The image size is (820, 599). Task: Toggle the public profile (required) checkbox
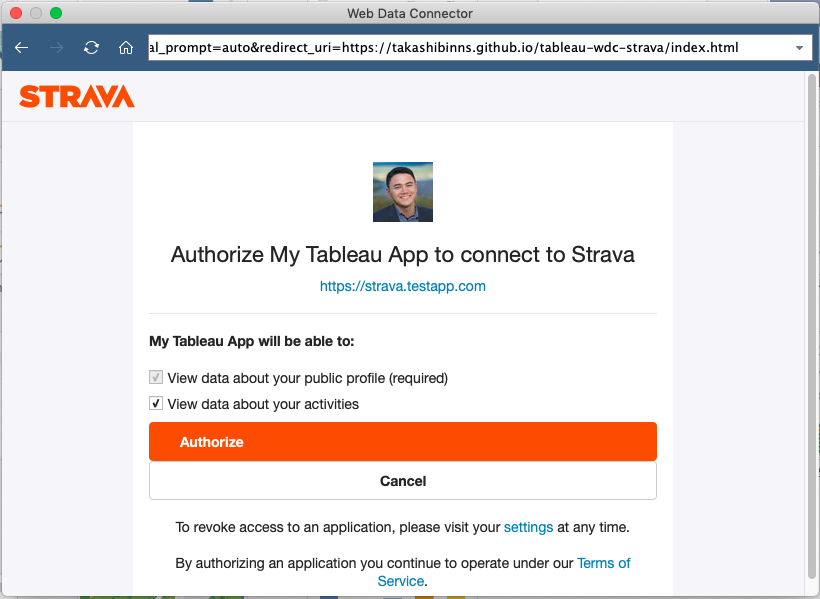point(156,377)
